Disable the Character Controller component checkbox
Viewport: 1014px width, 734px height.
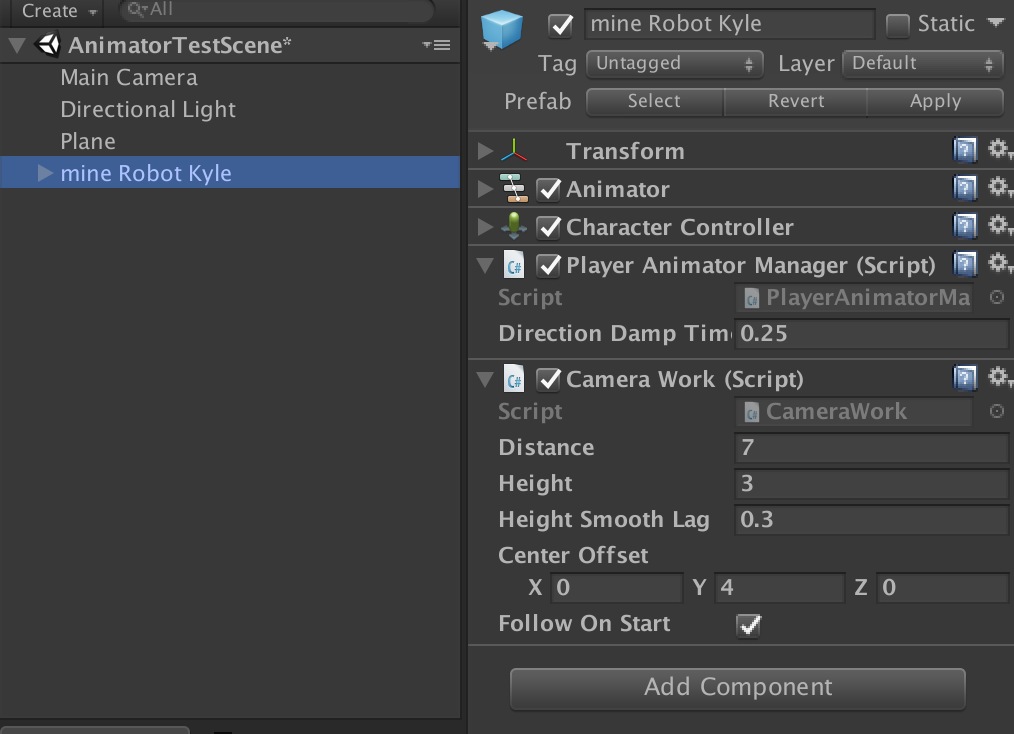click(x=548, y=228)
